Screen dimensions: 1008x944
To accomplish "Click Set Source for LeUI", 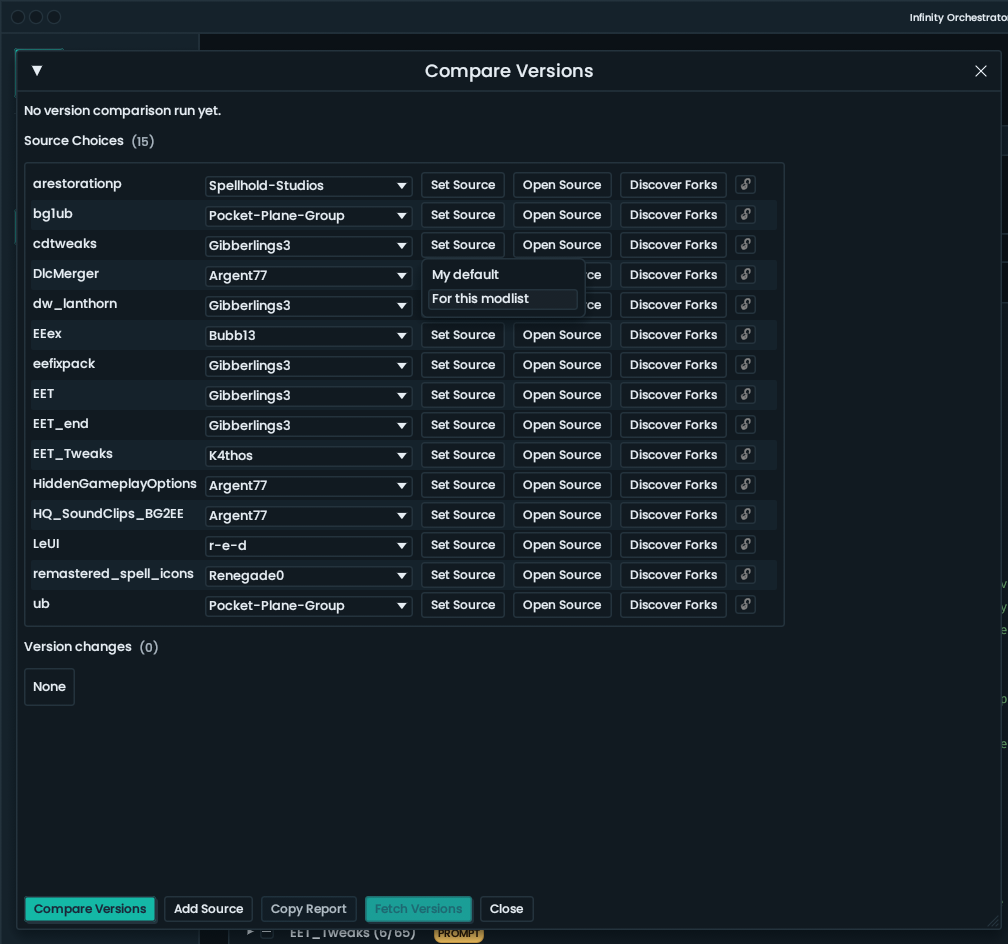I will 463,545.
